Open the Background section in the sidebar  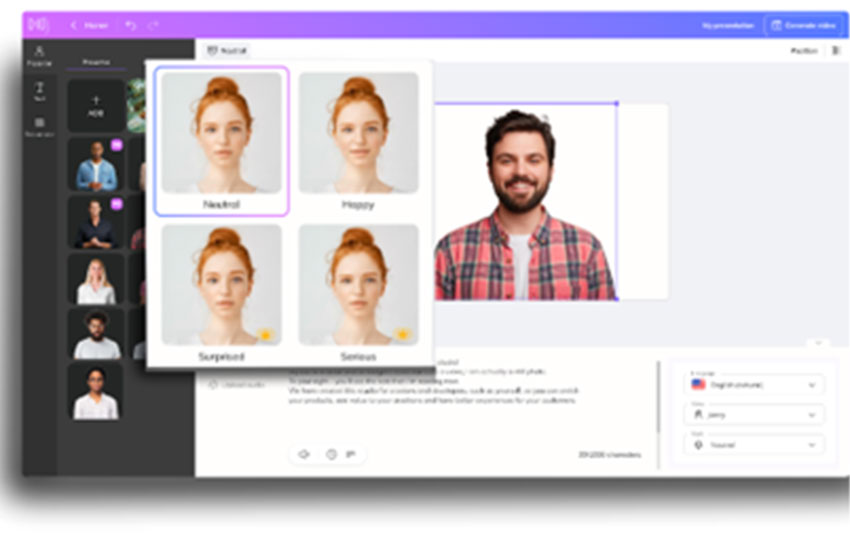click(39, 127)
